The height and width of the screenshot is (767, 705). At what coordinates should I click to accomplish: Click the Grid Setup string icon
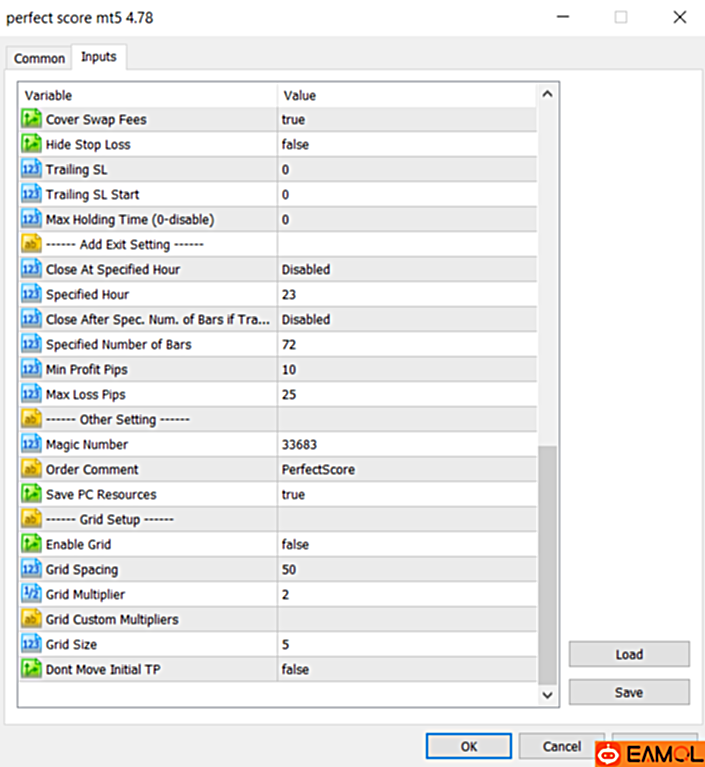[x=31, y=519]
